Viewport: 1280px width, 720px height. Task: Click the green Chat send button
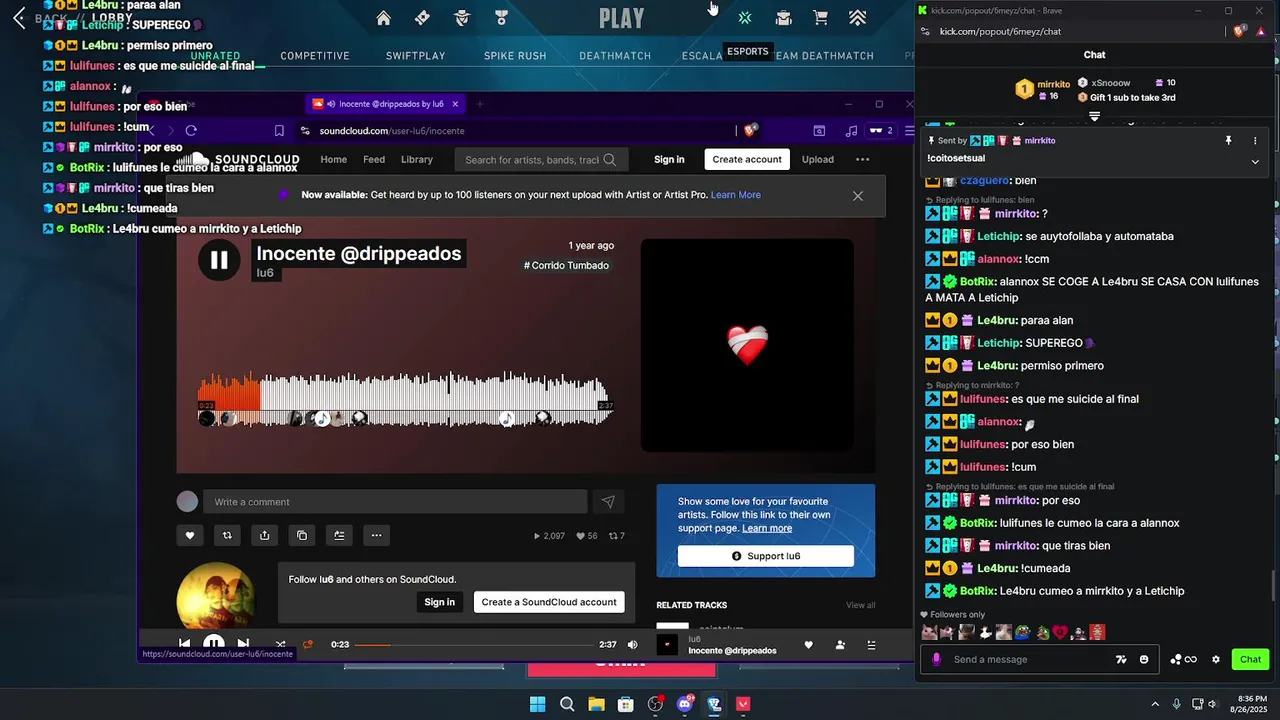click(1250, 659)
